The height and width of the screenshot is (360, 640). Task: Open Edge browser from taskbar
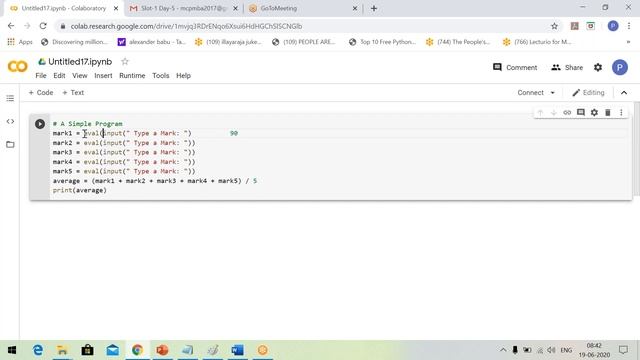point(38,350)
